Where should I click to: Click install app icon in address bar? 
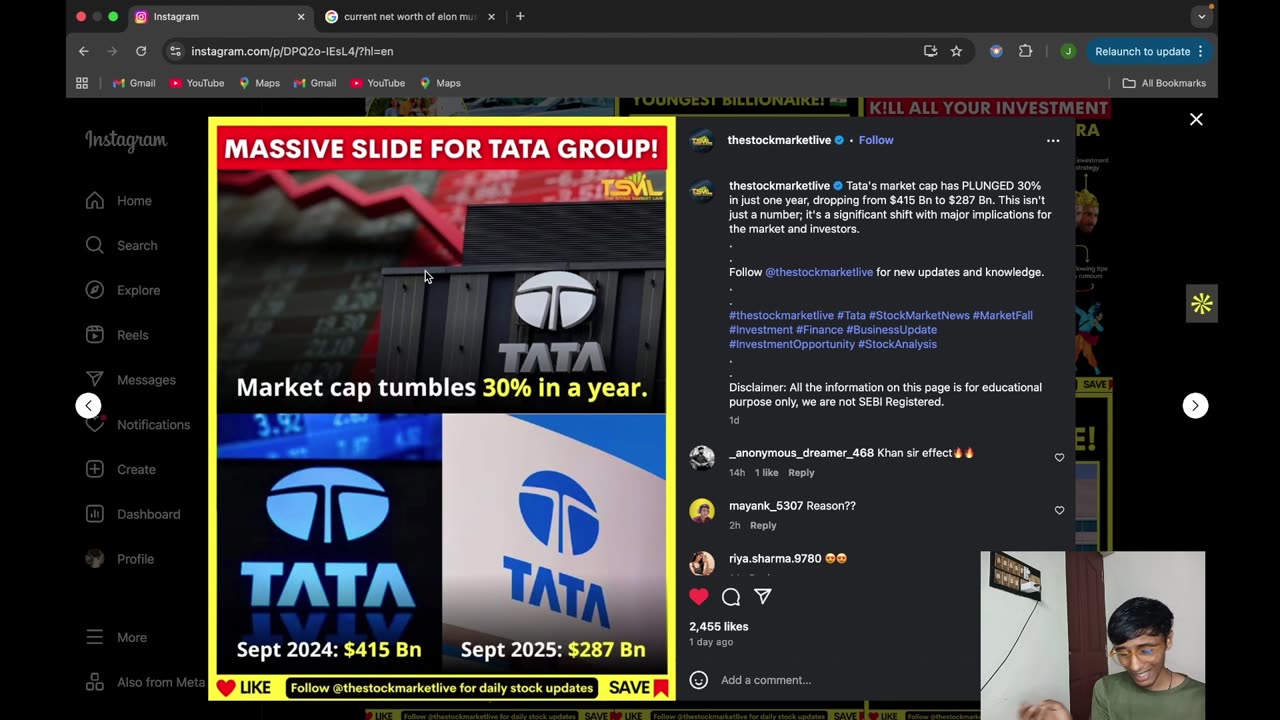[930, 51]
